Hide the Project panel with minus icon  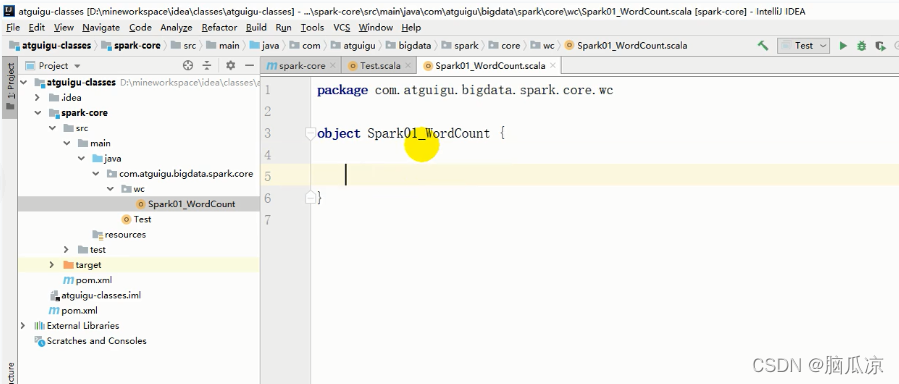pos(249,65)
